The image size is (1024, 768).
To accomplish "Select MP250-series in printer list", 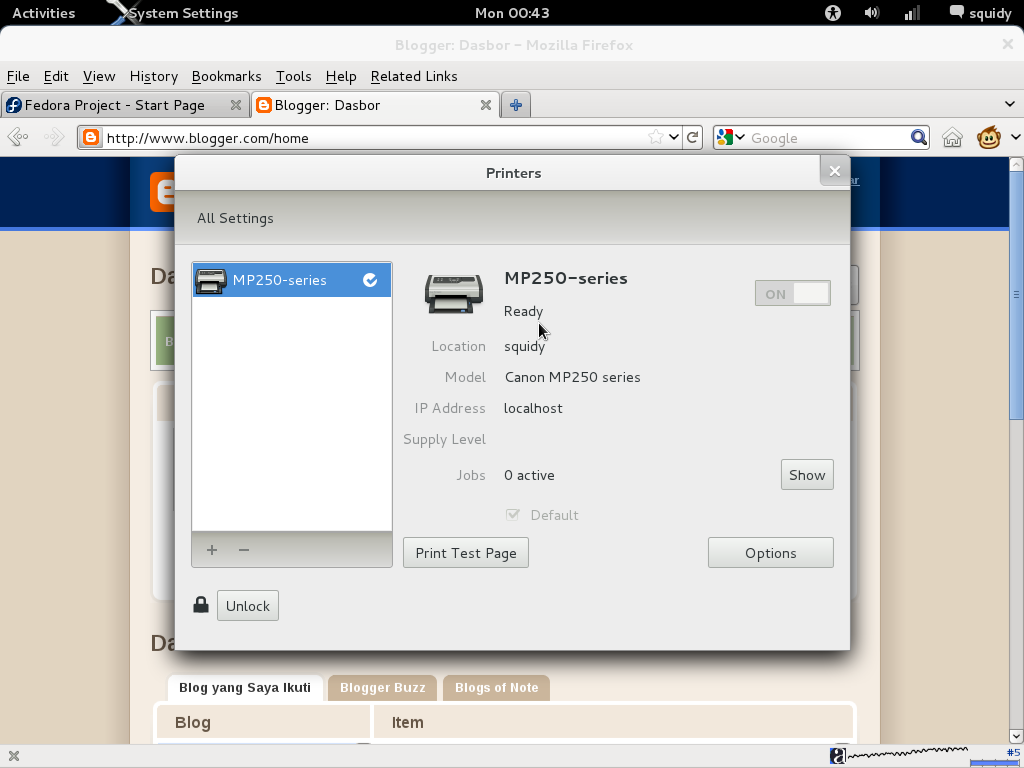I will [x=292, y=280].
